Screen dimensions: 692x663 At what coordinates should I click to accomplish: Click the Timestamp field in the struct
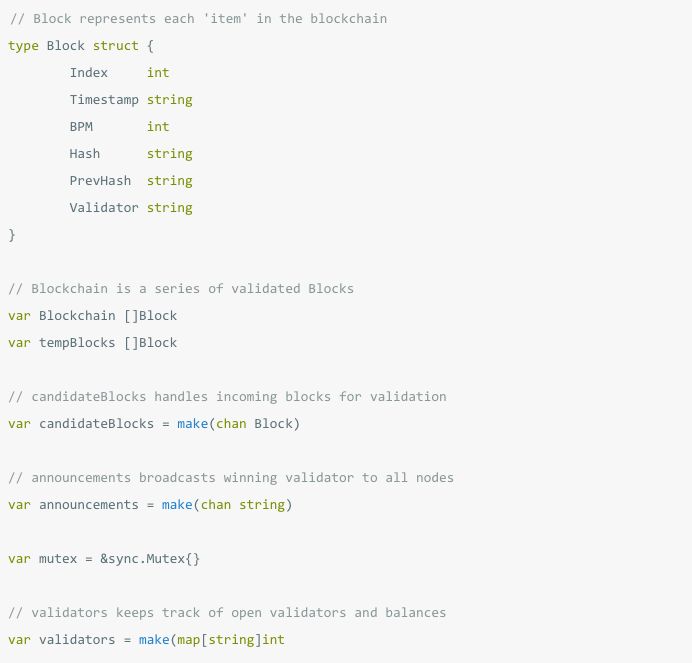coord(104,100)
